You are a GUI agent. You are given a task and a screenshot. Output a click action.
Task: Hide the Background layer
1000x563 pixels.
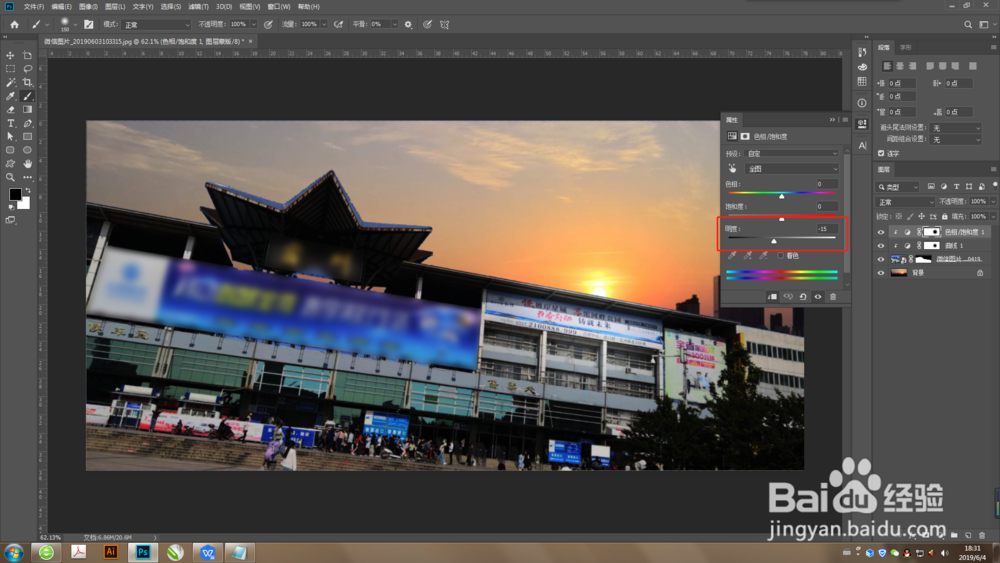(x=881, y=273)
